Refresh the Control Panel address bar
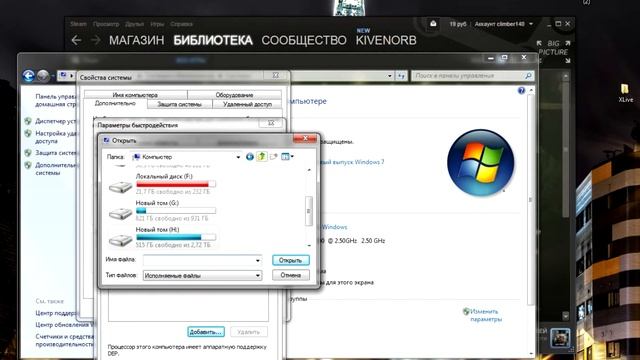640x360 pixels. (402, 76)
